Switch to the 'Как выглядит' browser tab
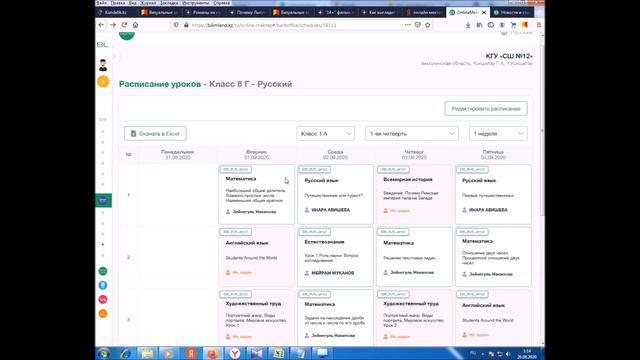Viewport: 640px width, 360px height. [x=380, y=13]
